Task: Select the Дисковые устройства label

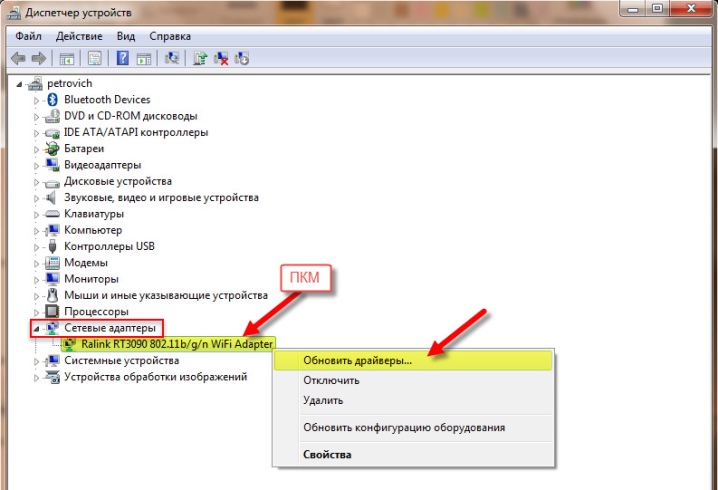Action: tap(118, 181)
